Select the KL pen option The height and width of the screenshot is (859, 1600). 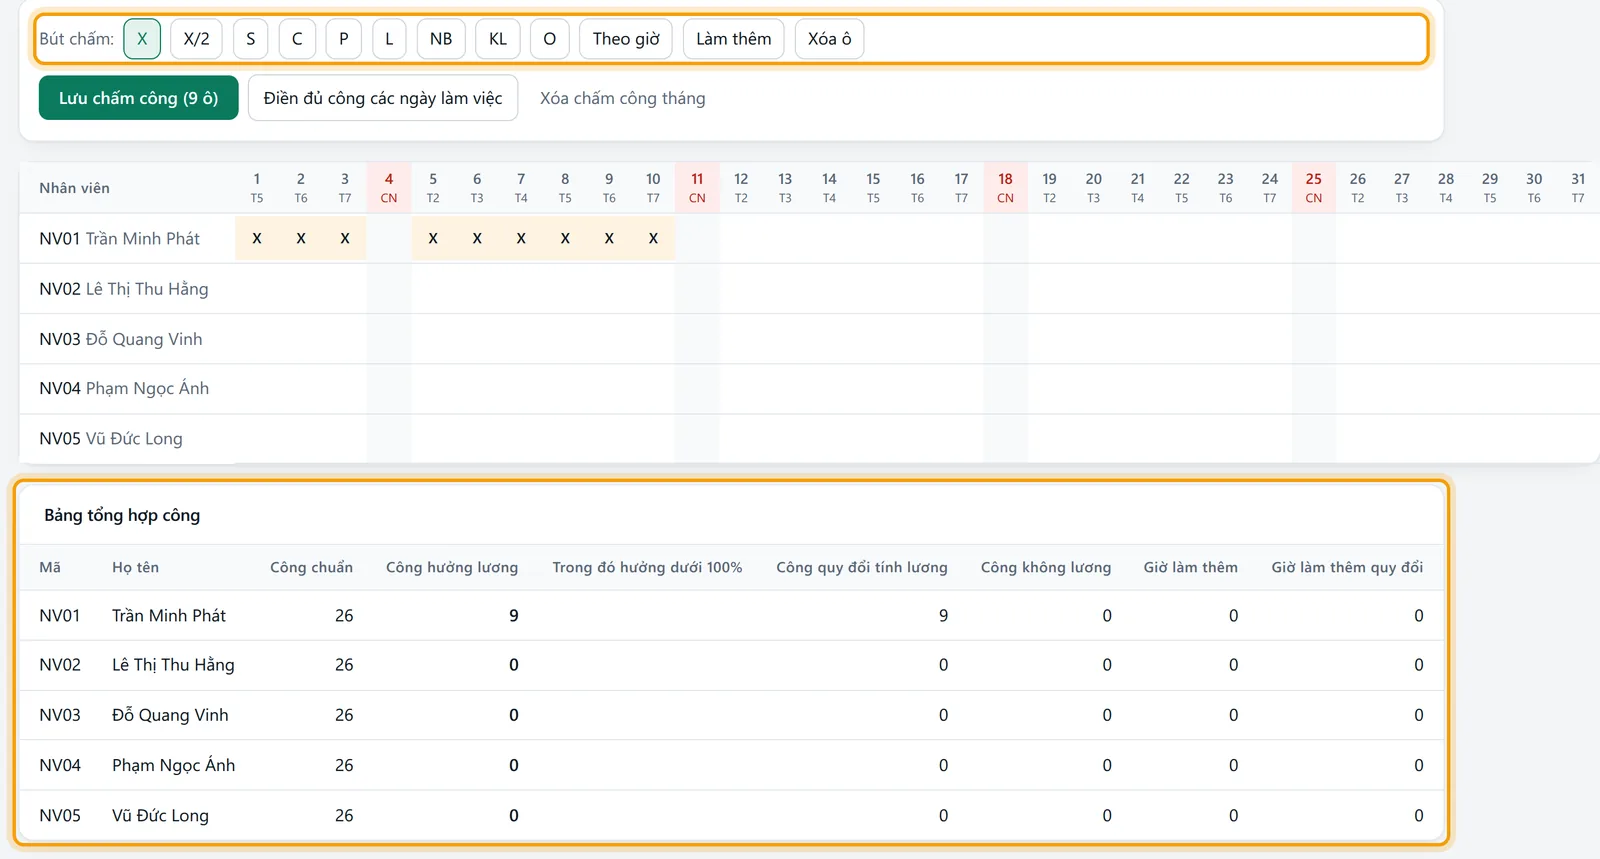498,39
